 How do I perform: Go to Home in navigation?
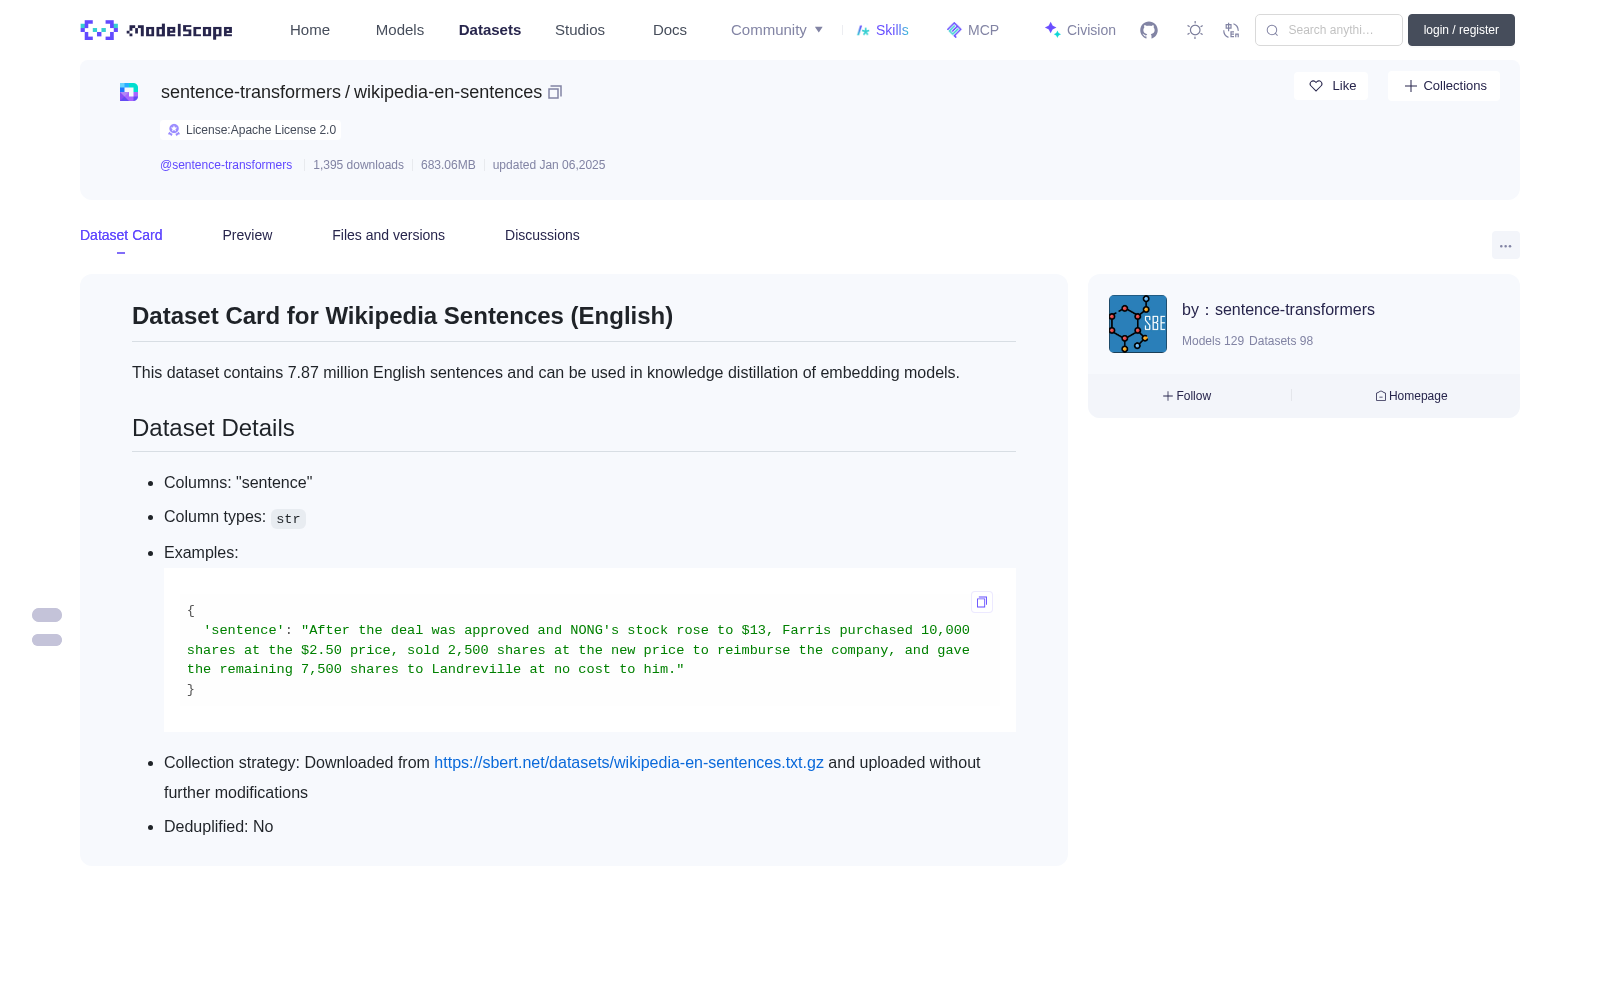(310, 30)
